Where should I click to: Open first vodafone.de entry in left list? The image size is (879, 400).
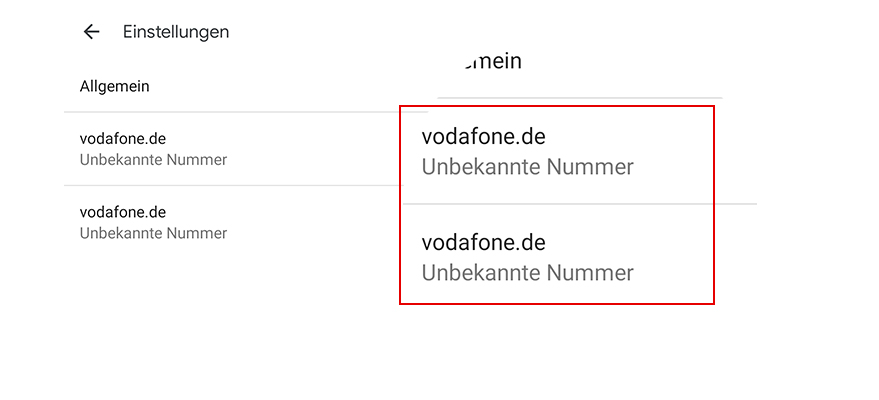click(123, 139)
